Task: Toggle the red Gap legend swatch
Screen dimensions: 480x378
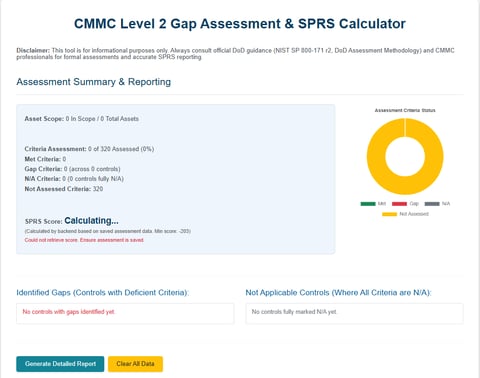Action: pyautogui.click(x=399, y=204)
